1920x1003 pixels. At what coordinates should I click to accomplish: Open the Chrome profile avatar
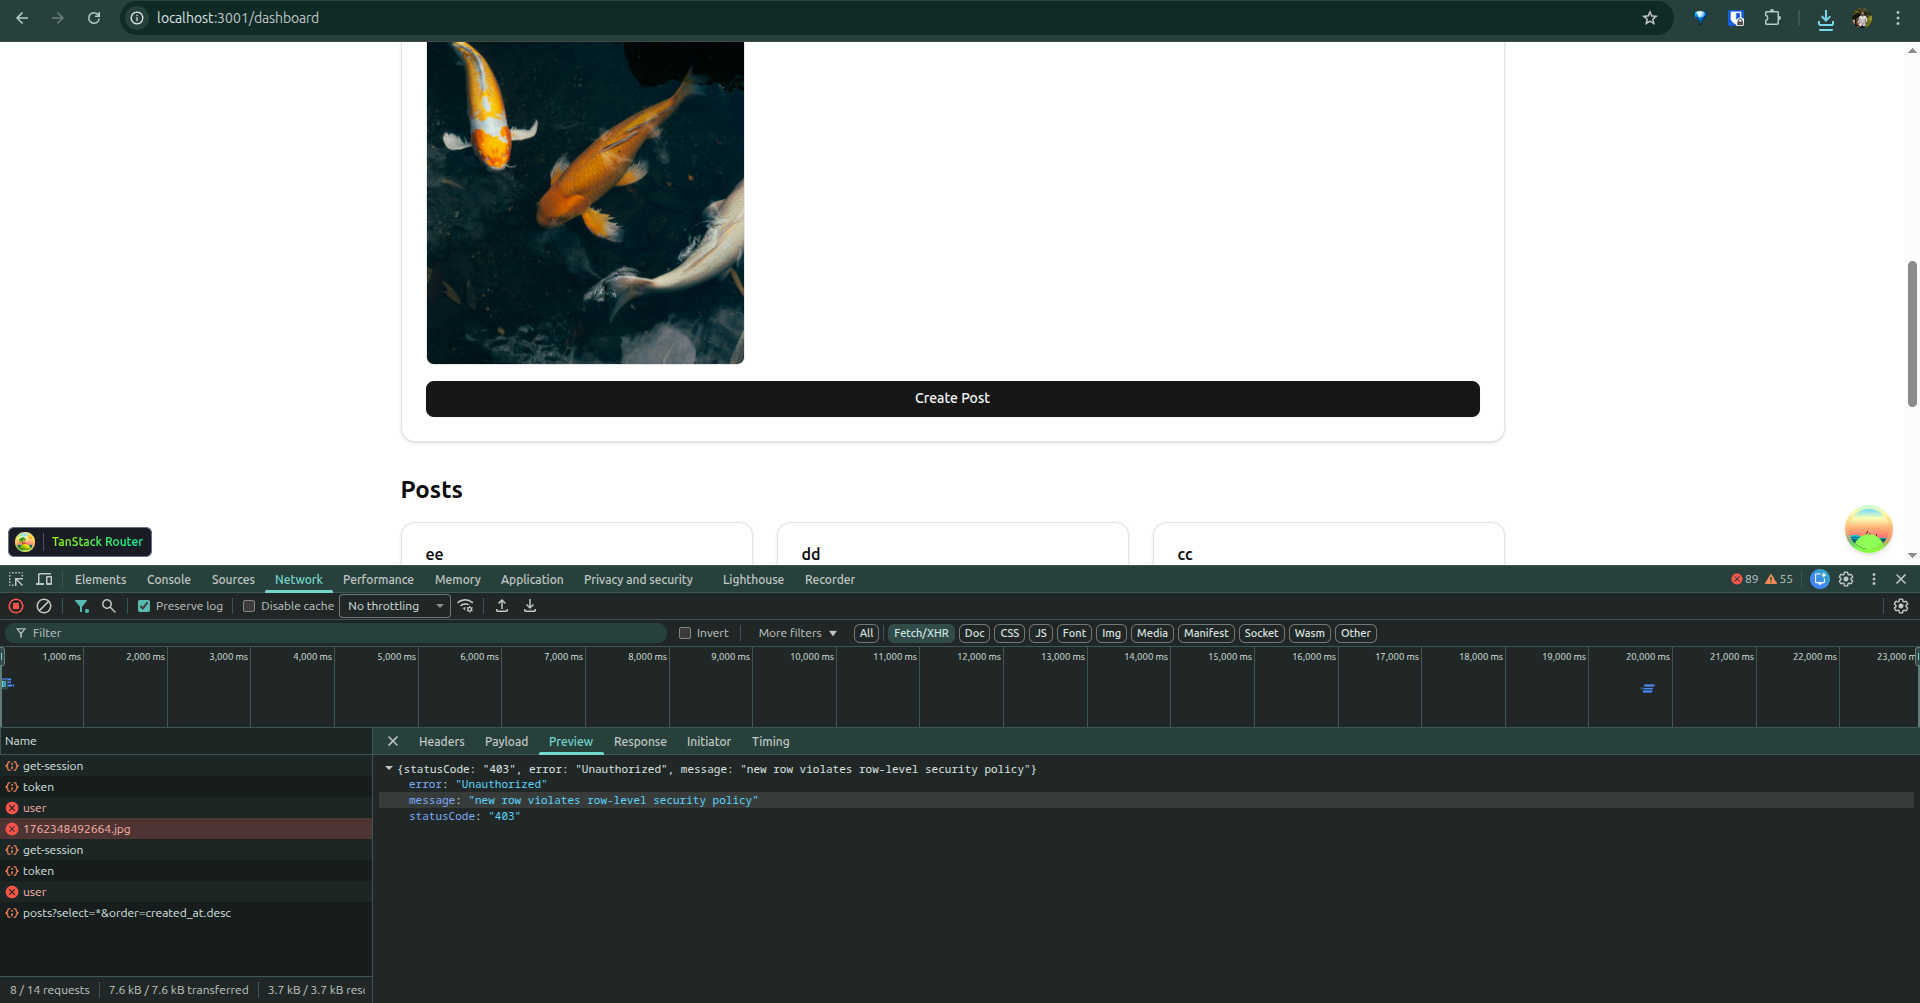(1862, 18)
